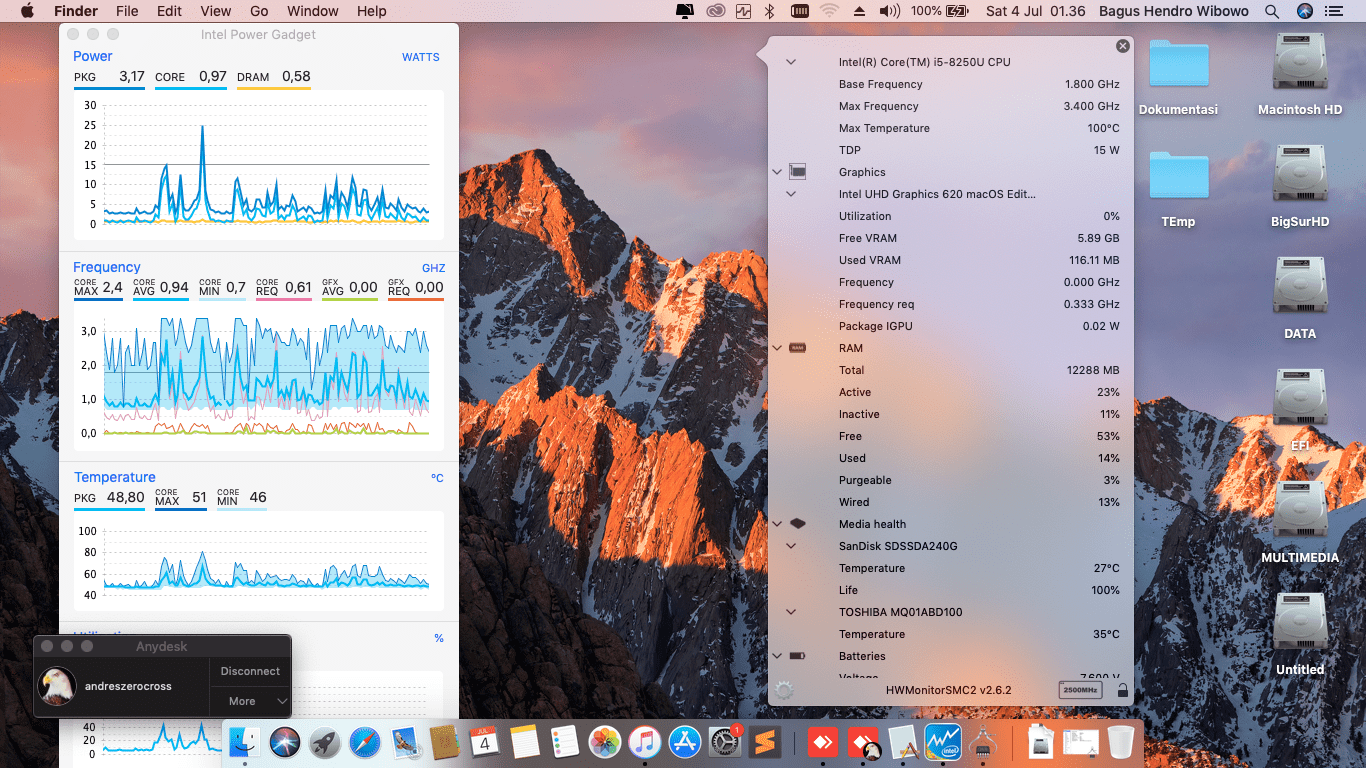Open the Go menu
1366x768 pixels.
click(259, 11)
